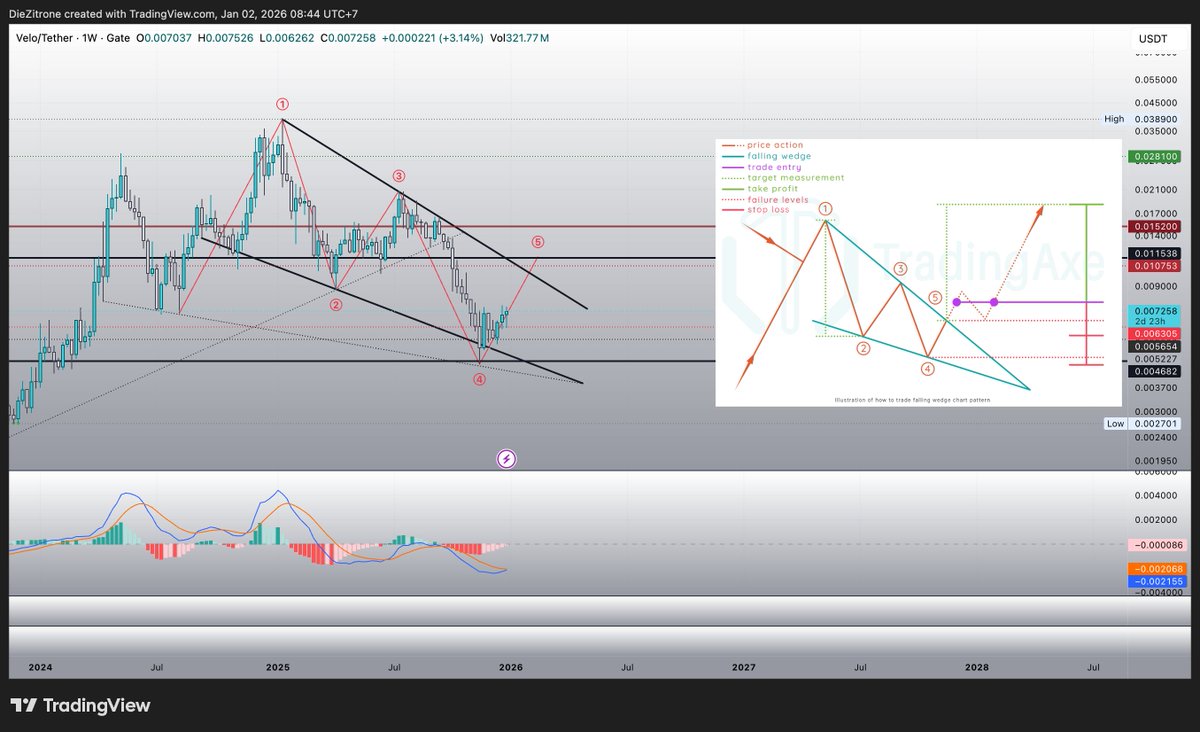
Task: Click the USDT currency label
Action: (x=1151, y=39)
